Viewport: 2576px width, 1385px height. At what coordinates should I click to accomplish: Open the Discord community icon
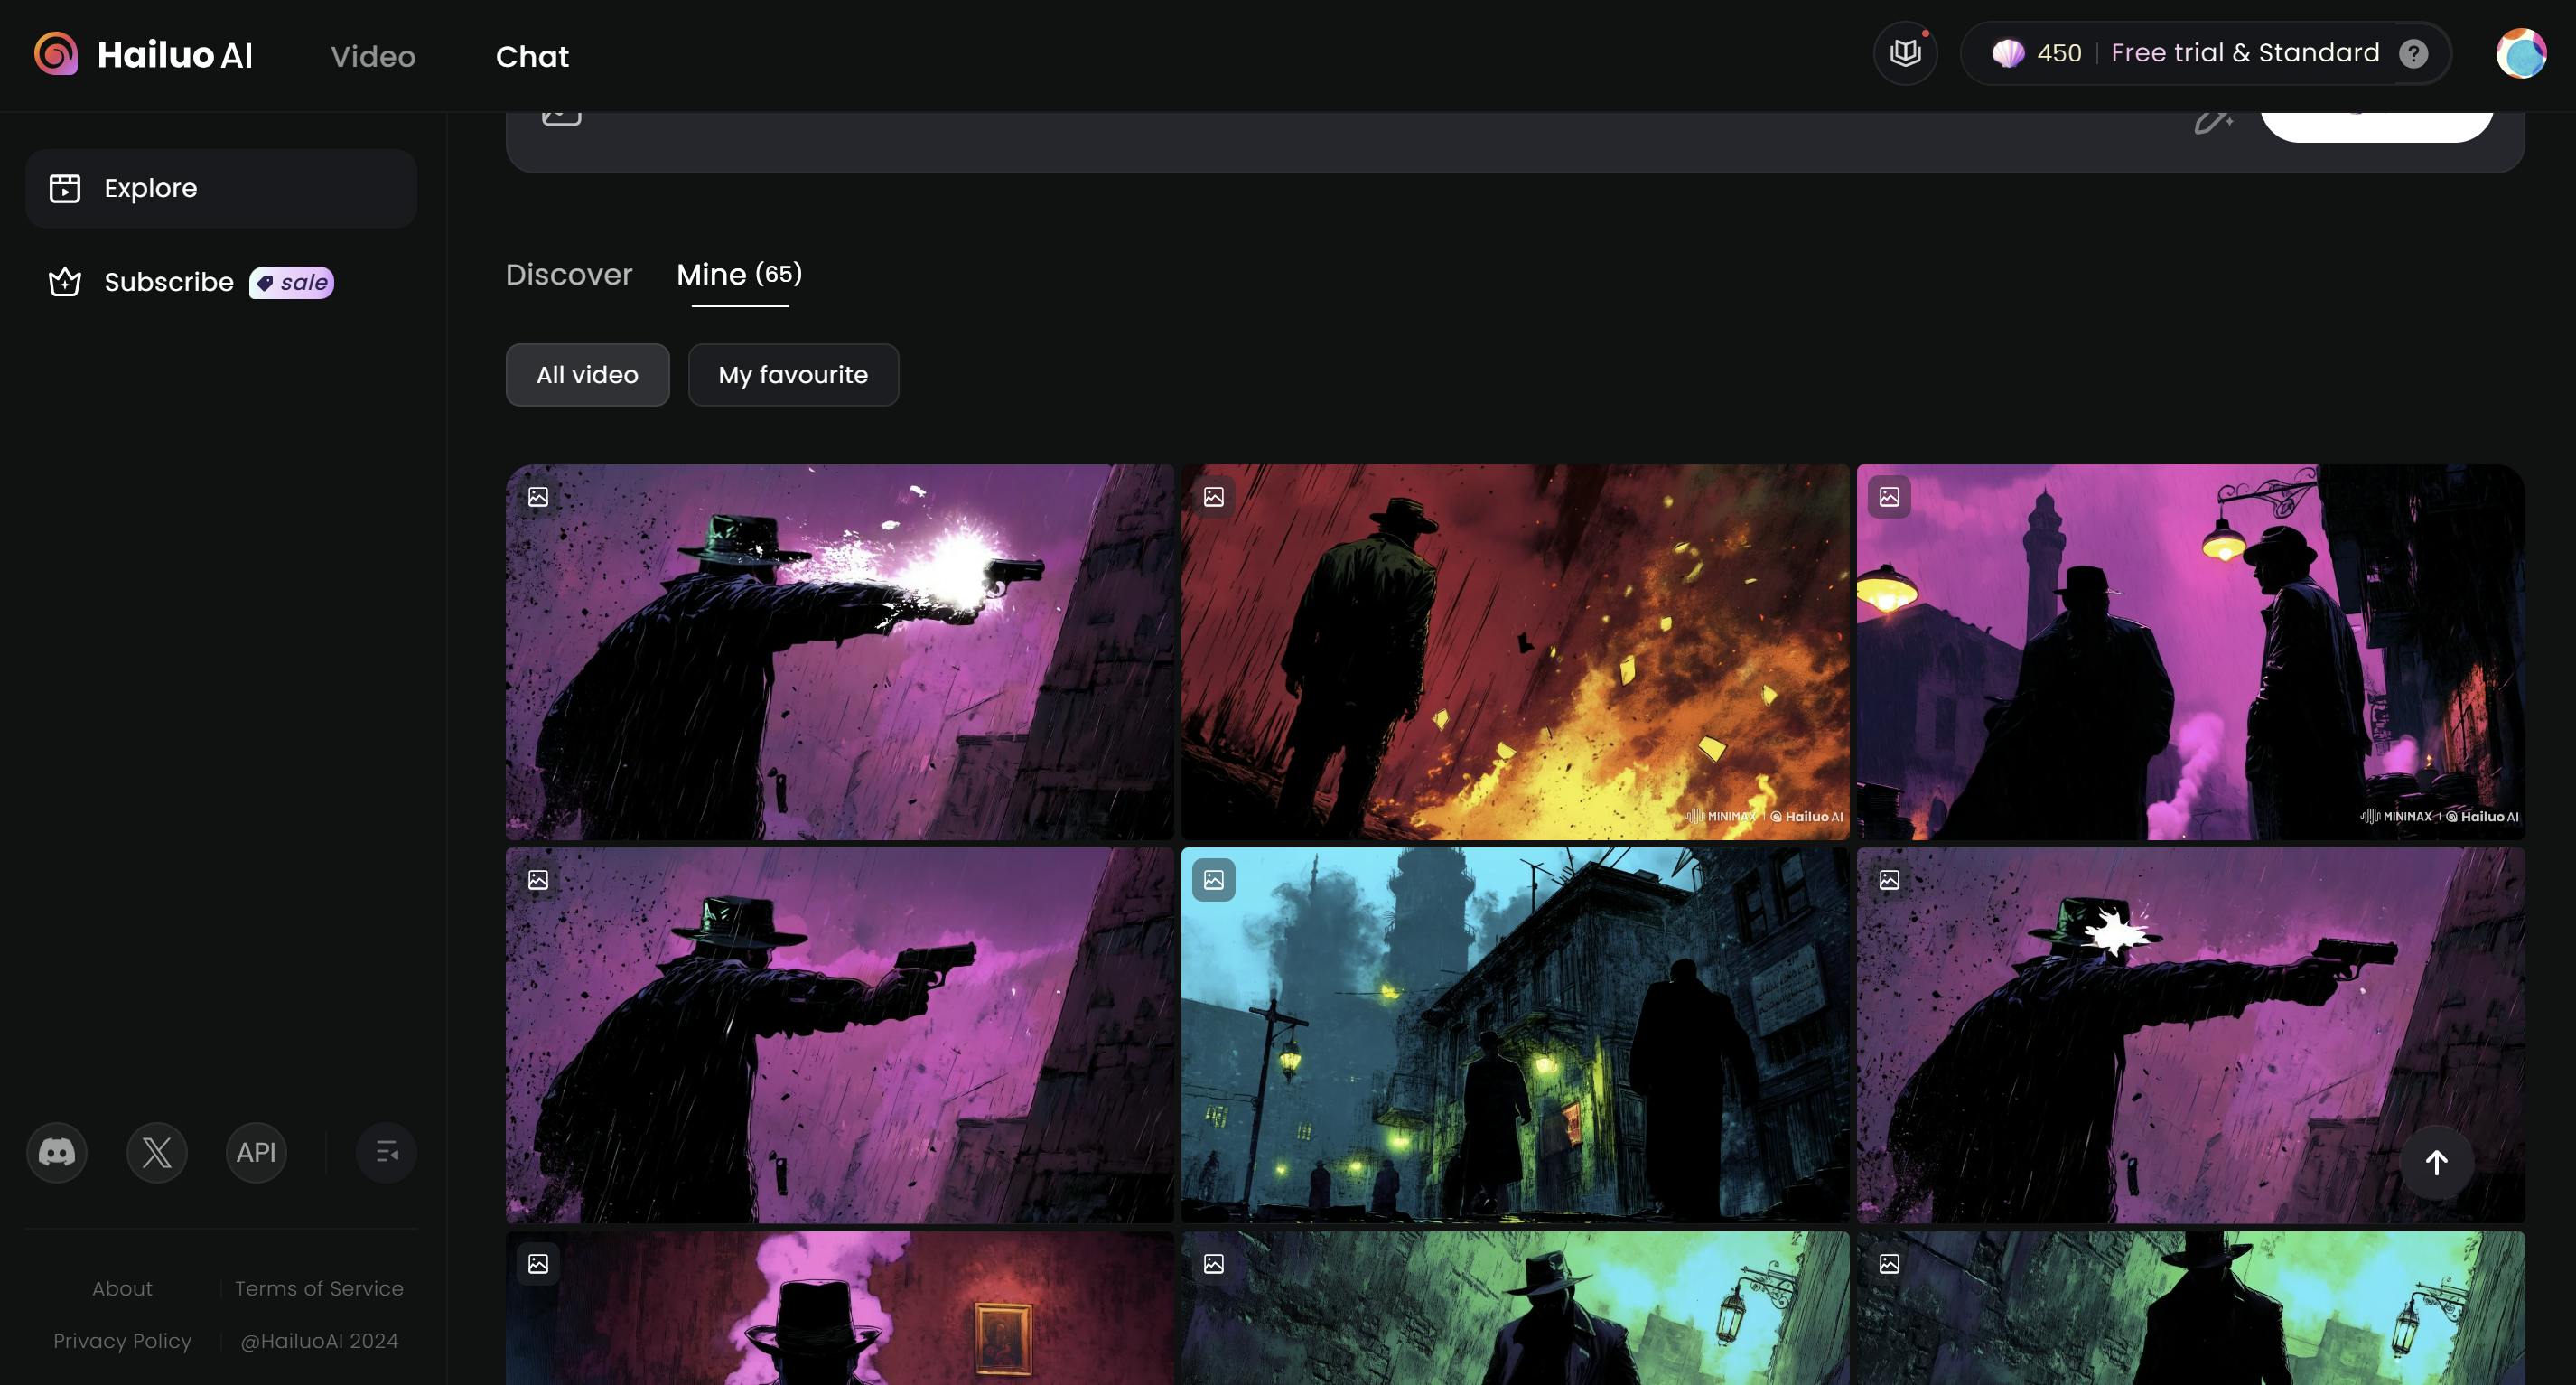click(57, 1153)
